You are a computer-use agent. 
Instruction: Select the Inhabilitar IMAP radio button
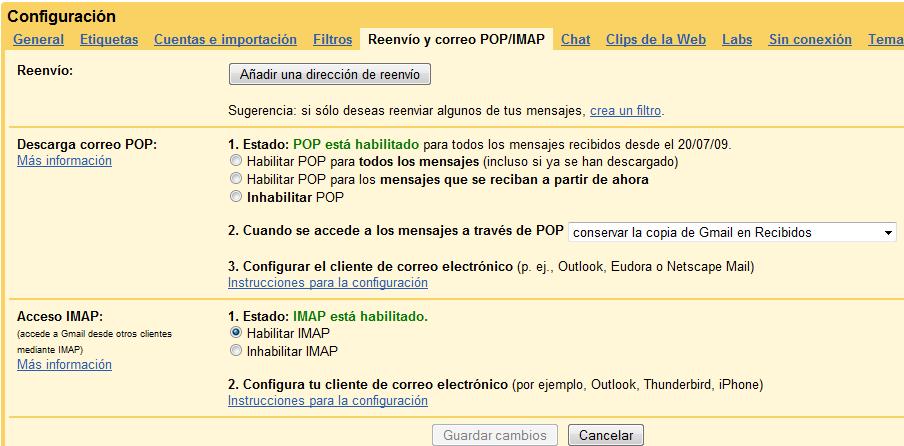coord(235,350)
